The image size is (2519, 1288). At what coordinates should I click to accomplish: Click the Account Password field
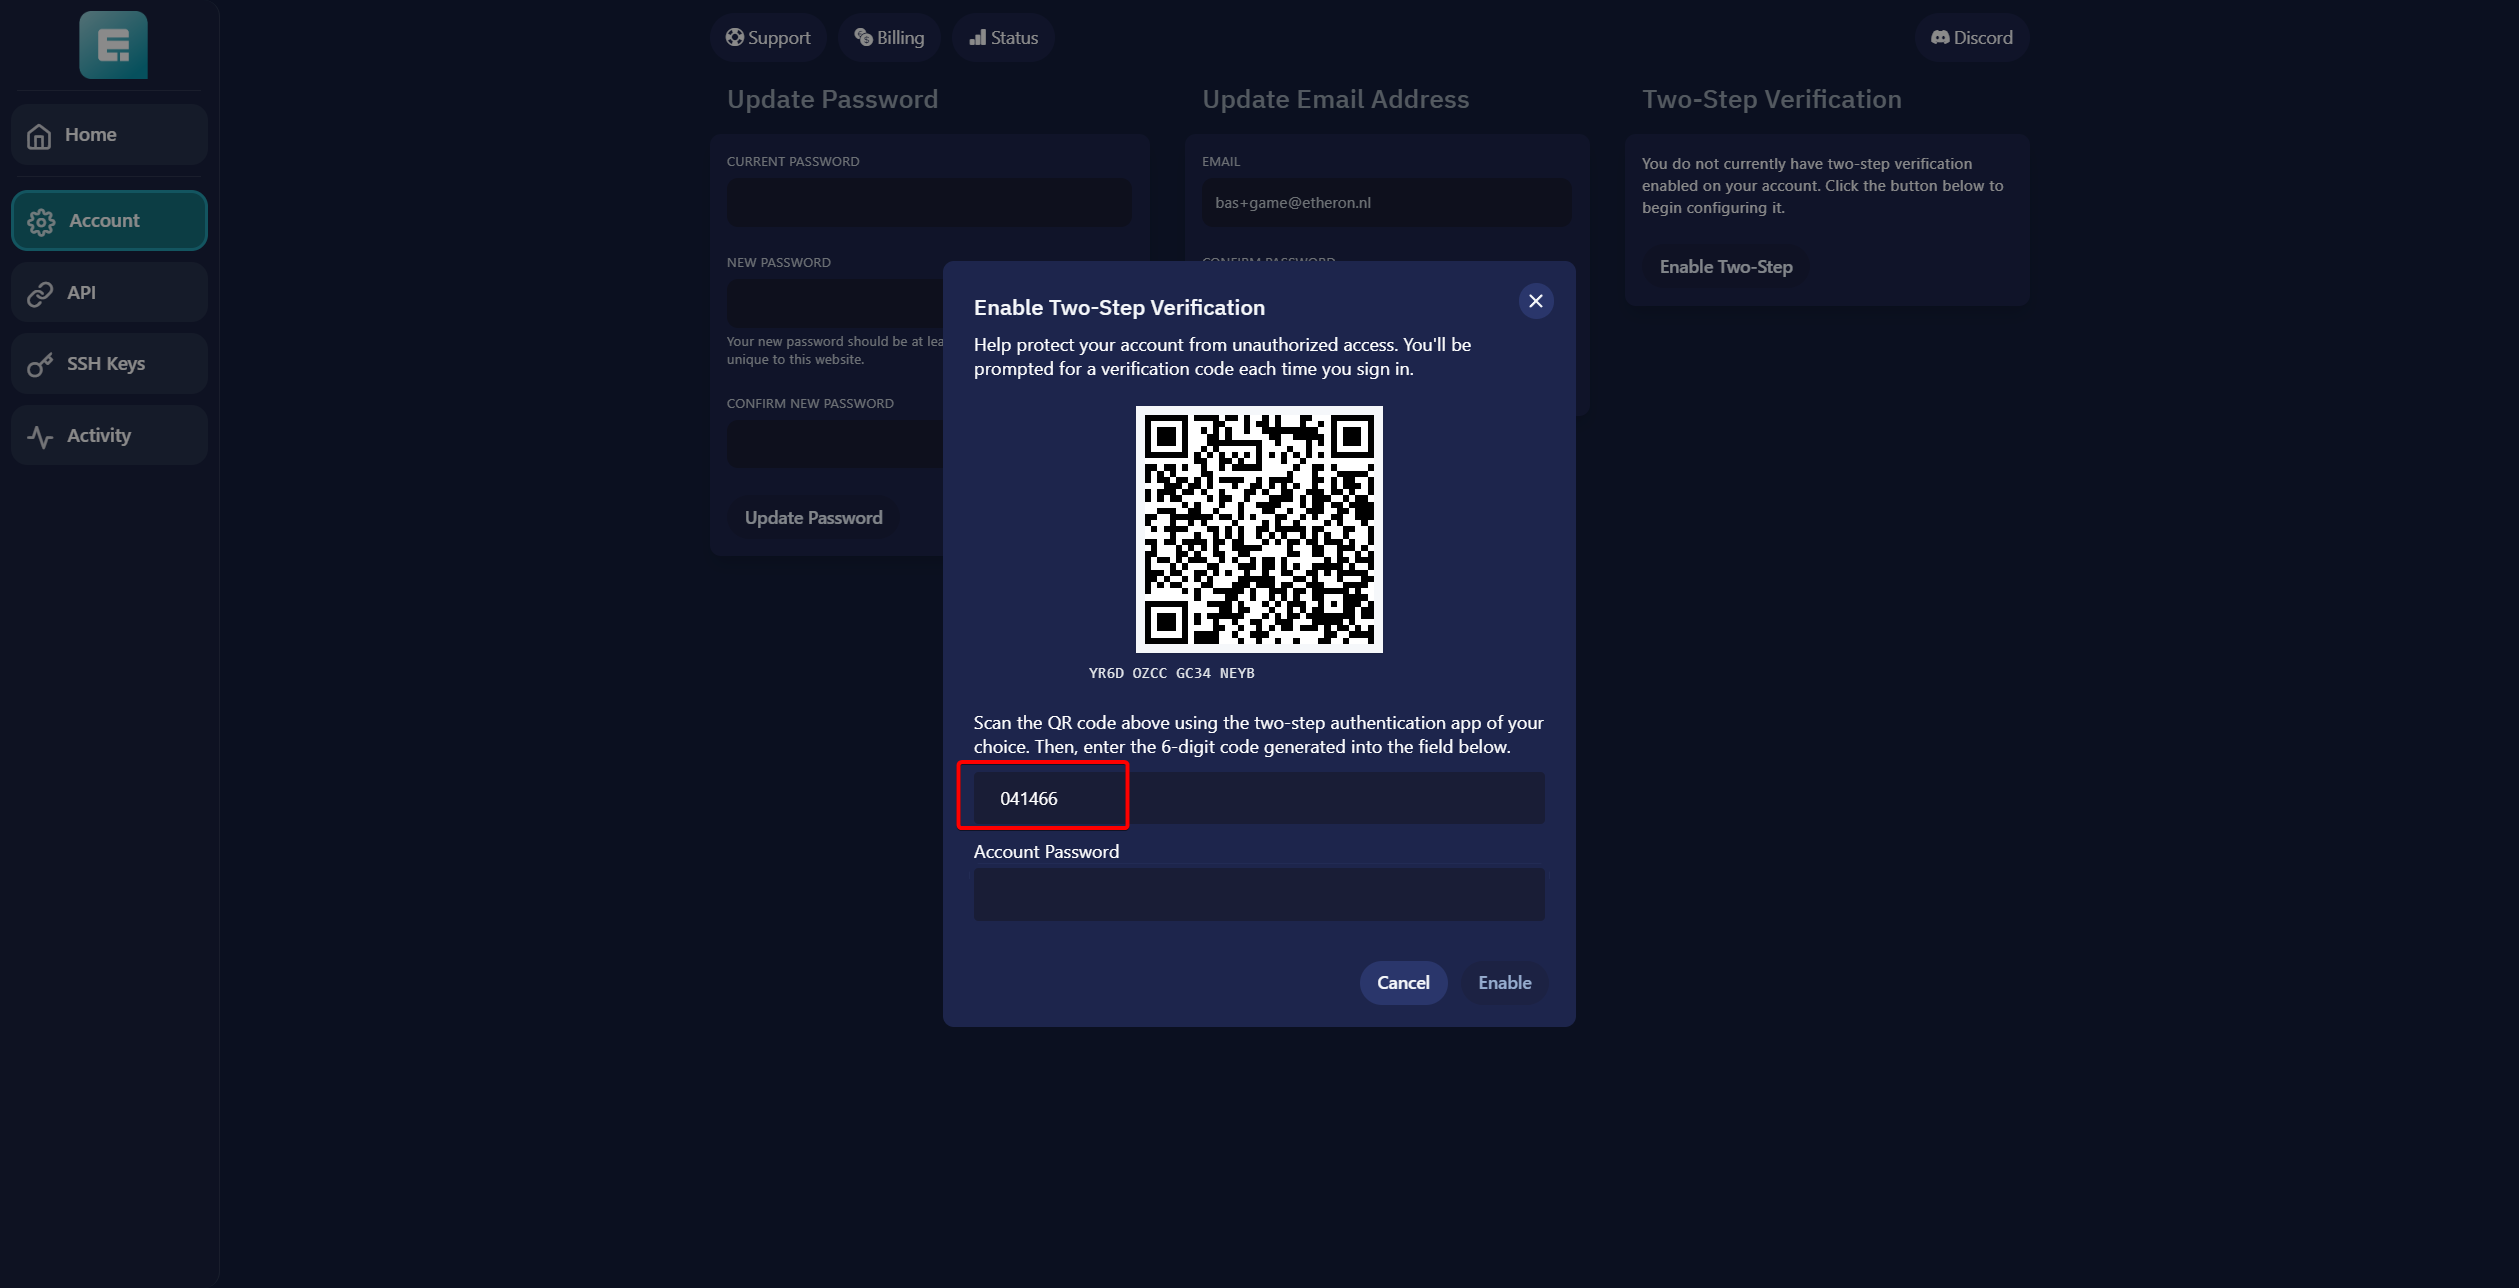coord(1258,895)
